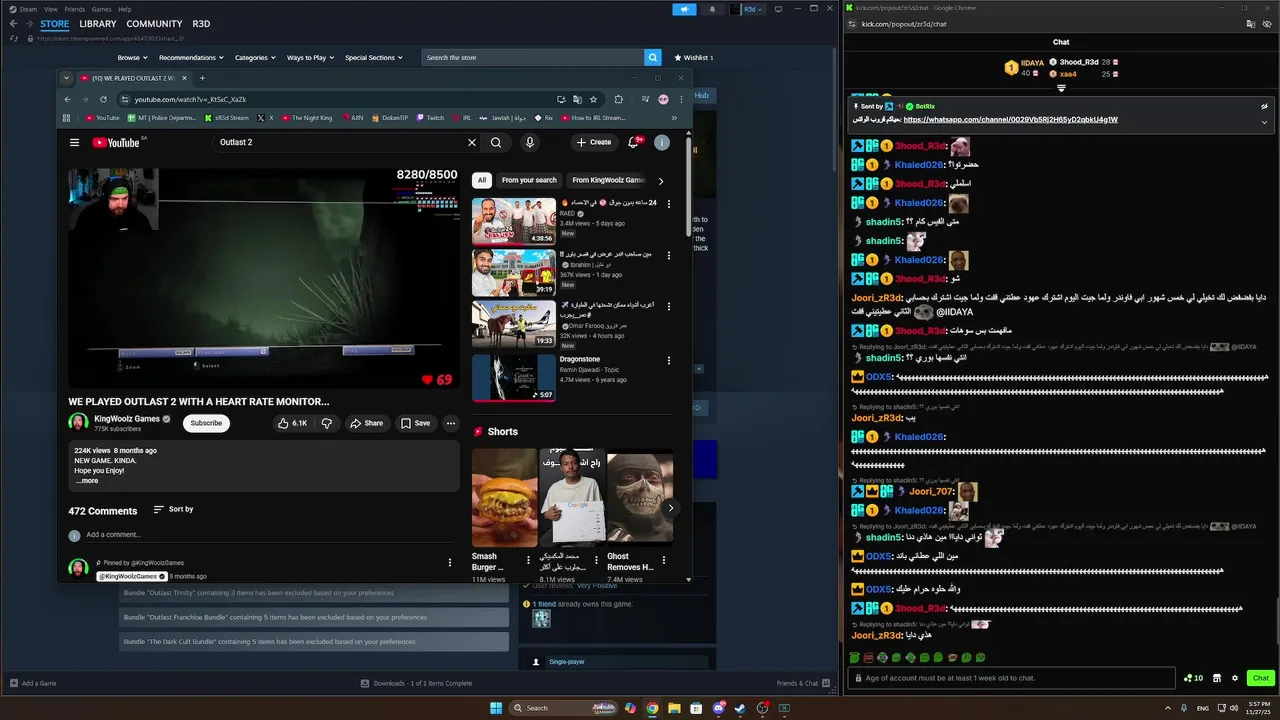1280x720 pixels.
Task: Subscribe to KingWoolz Games
Action: (x=206, y=423)
